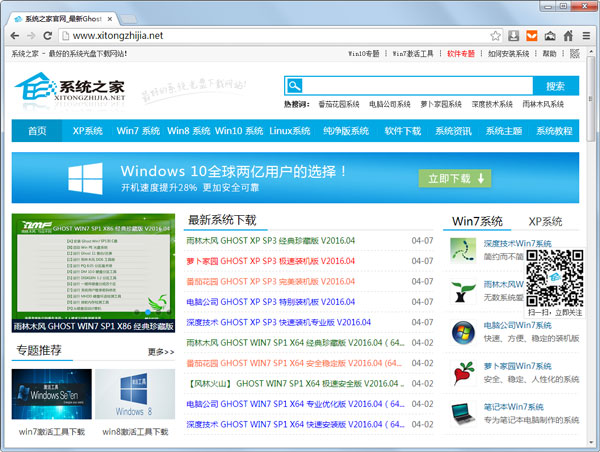Screen dimensions: 600x452
Task: Click the Windows logo in the Win10 banner
Action: (x=85, y=178)
